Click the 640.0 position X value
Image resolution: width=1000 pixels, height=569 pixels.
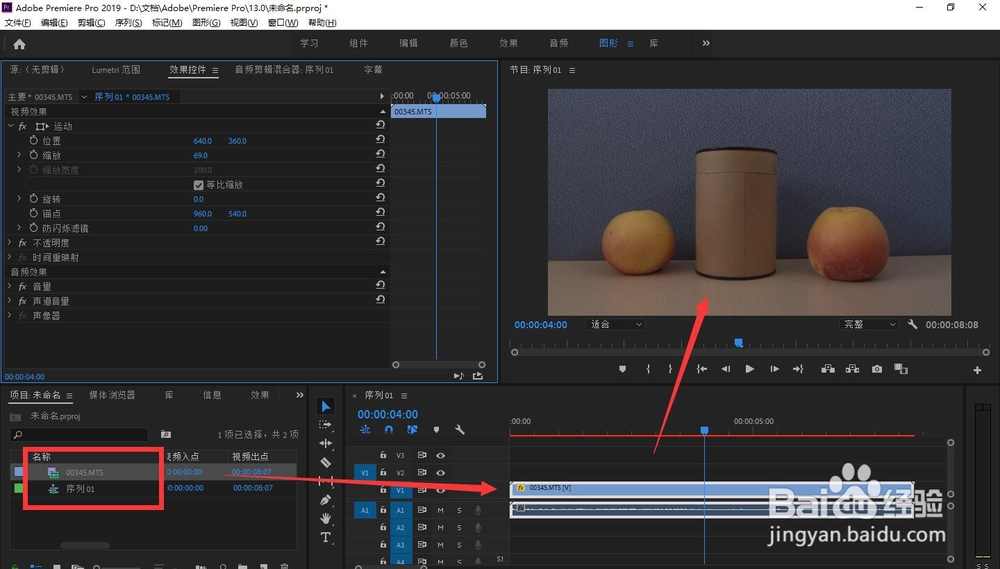202,141
